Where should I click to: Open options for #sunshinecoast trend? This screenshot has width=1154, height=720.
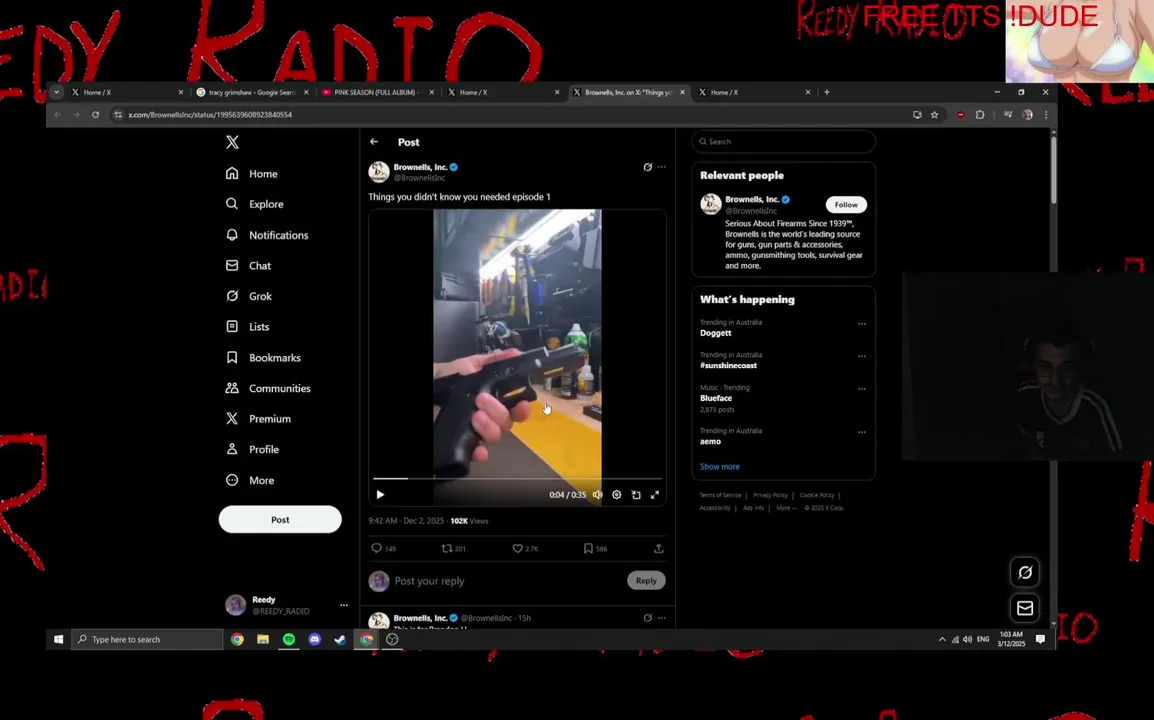[x=862, y=356]
